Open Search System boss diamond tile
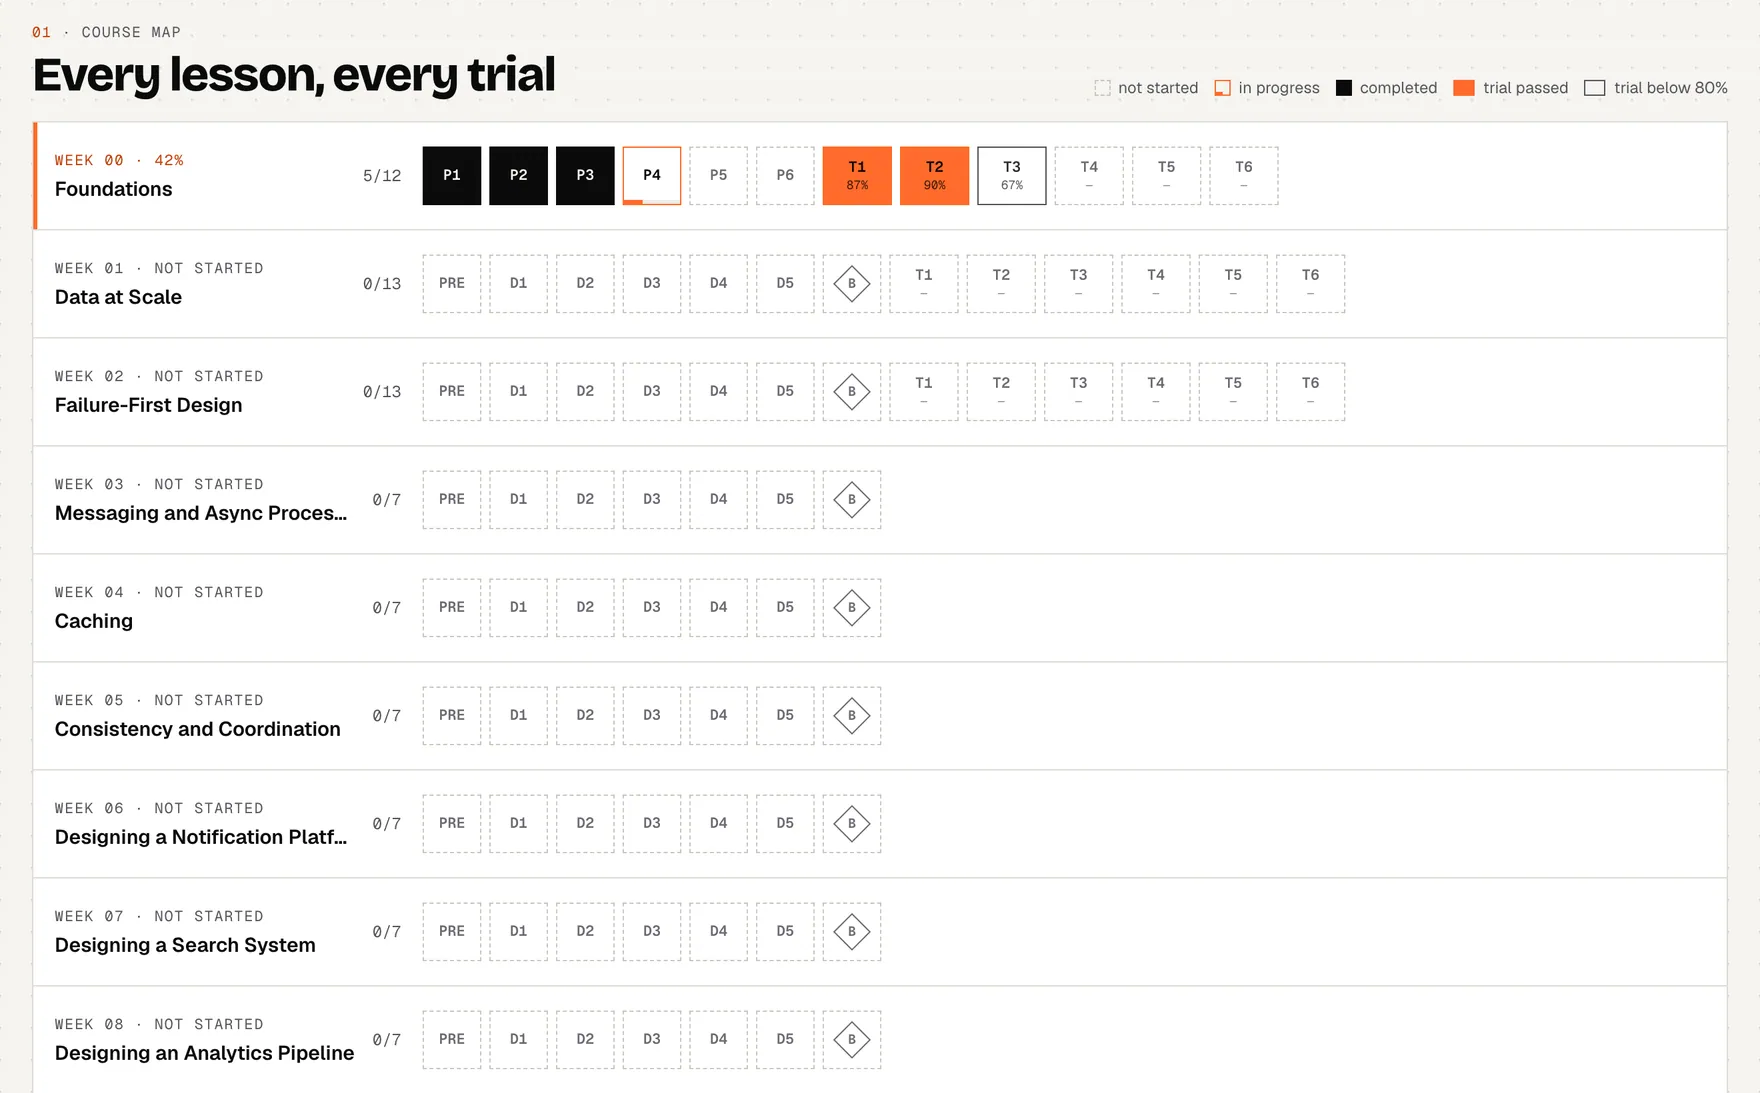The width and height of the screenshot is (1760, 1093). (852, 932)
